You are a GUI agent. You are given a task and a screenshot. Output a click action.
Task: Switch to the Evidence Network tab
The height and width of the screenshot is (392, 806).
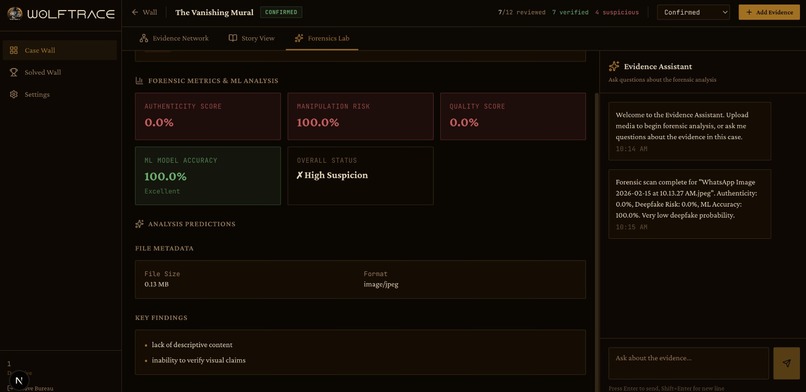point(174,38)
